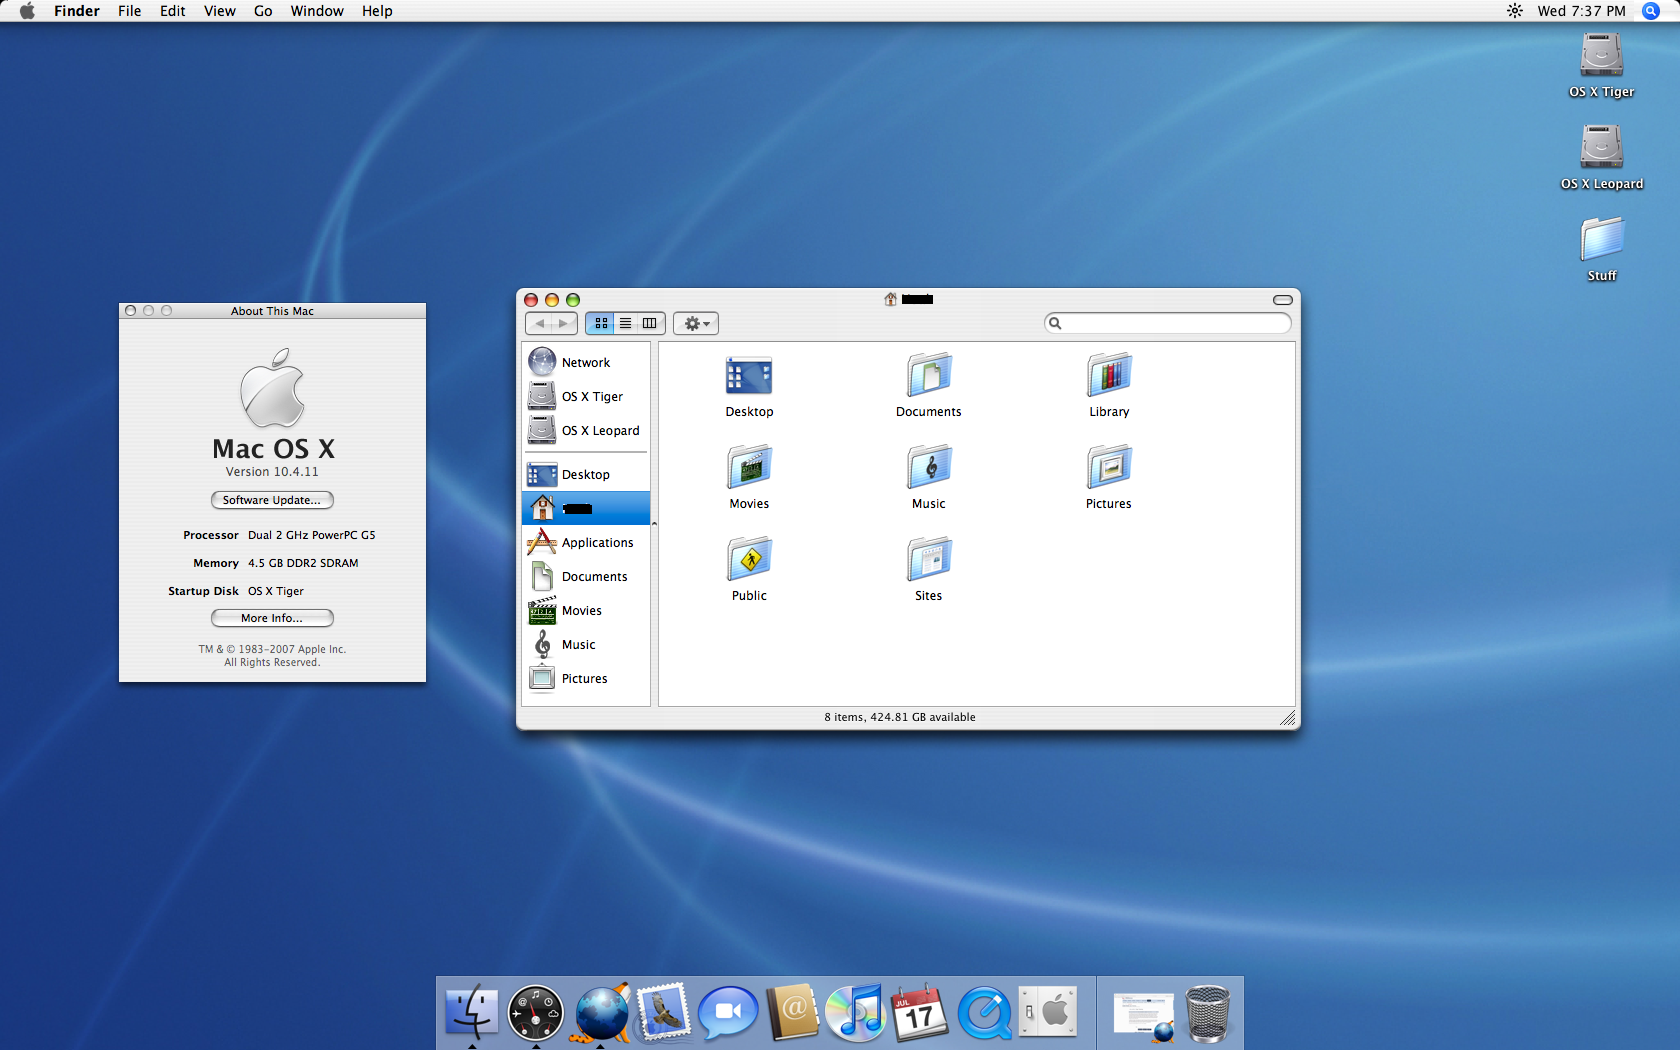Open the Apple menu
The width and height of the screenshot is (1680, 1050).
pyautogui.click(x=27, y=11)
